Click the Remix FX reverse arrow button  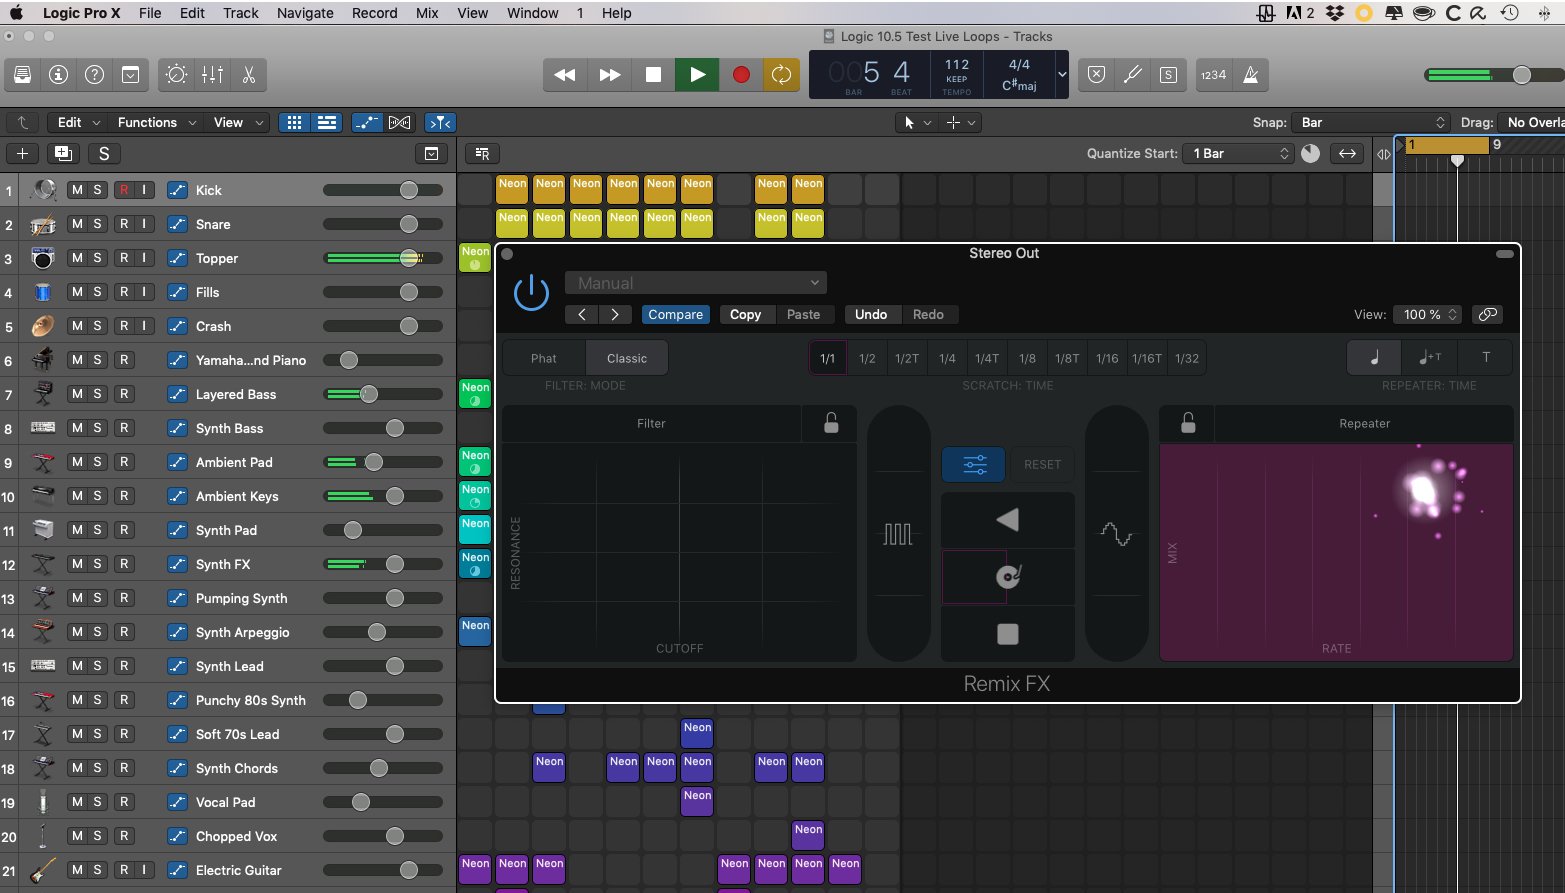1007,519
